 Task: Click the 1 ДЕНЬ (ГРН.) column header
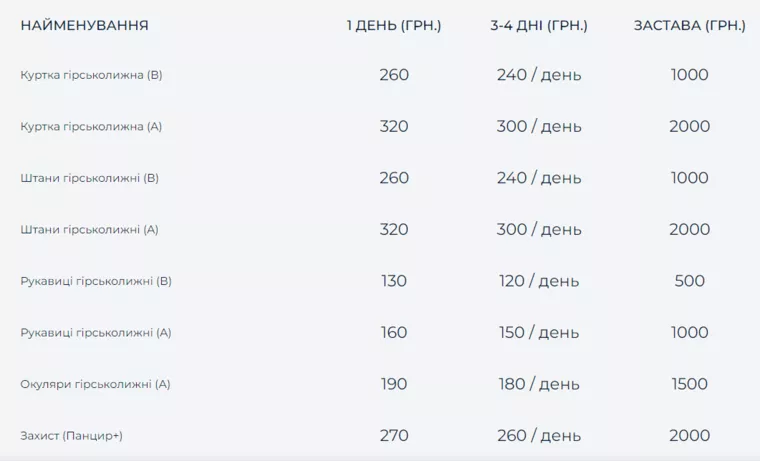click(394, 25)
